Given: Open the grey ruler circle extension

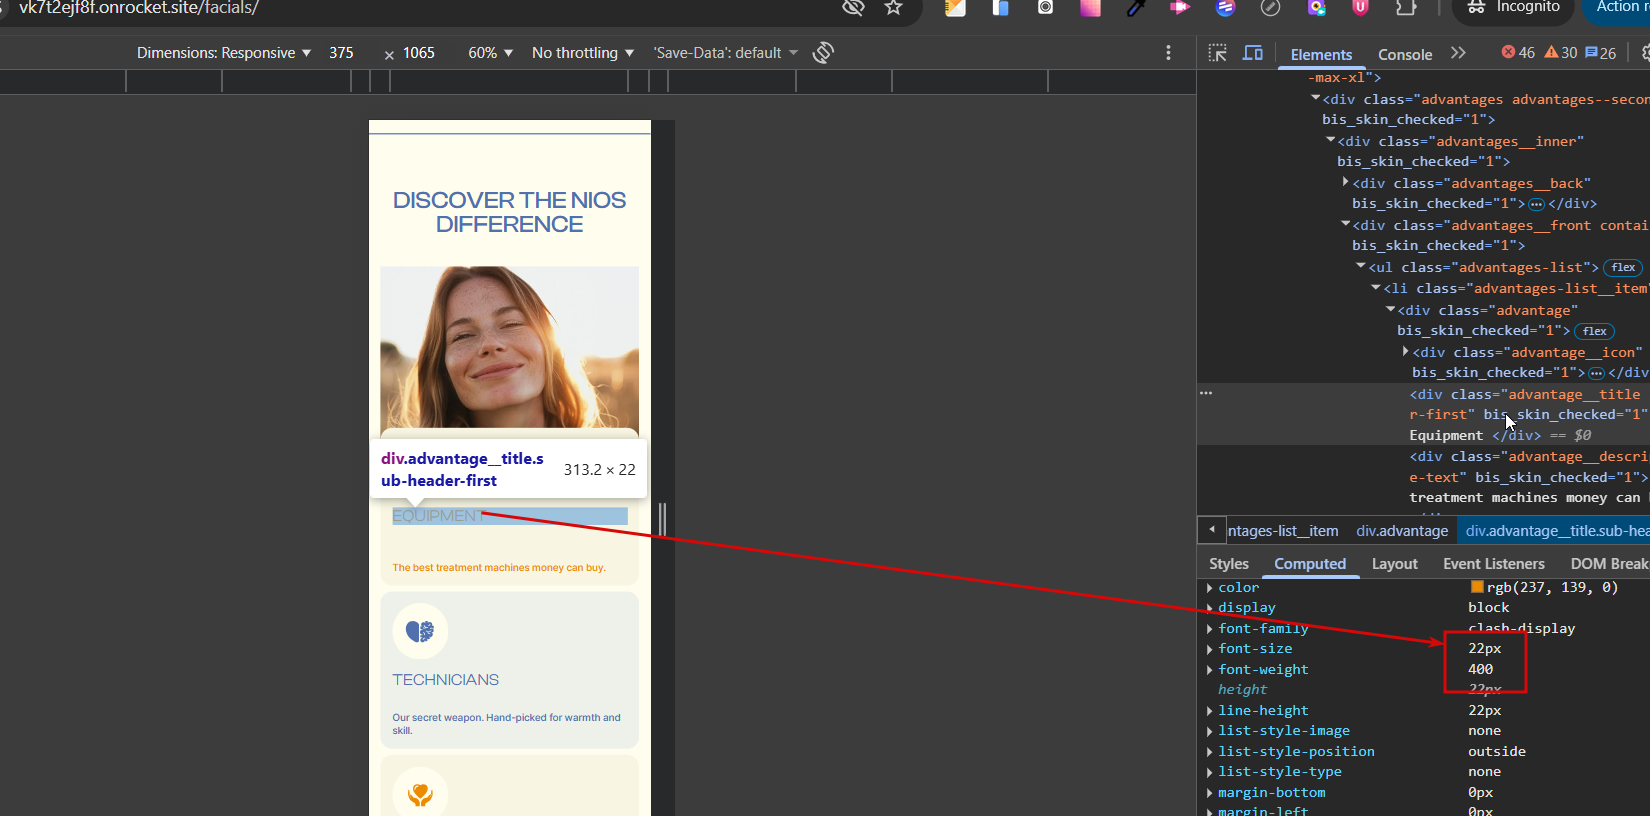Looking at the screenshot, I should coord(1270,7).
